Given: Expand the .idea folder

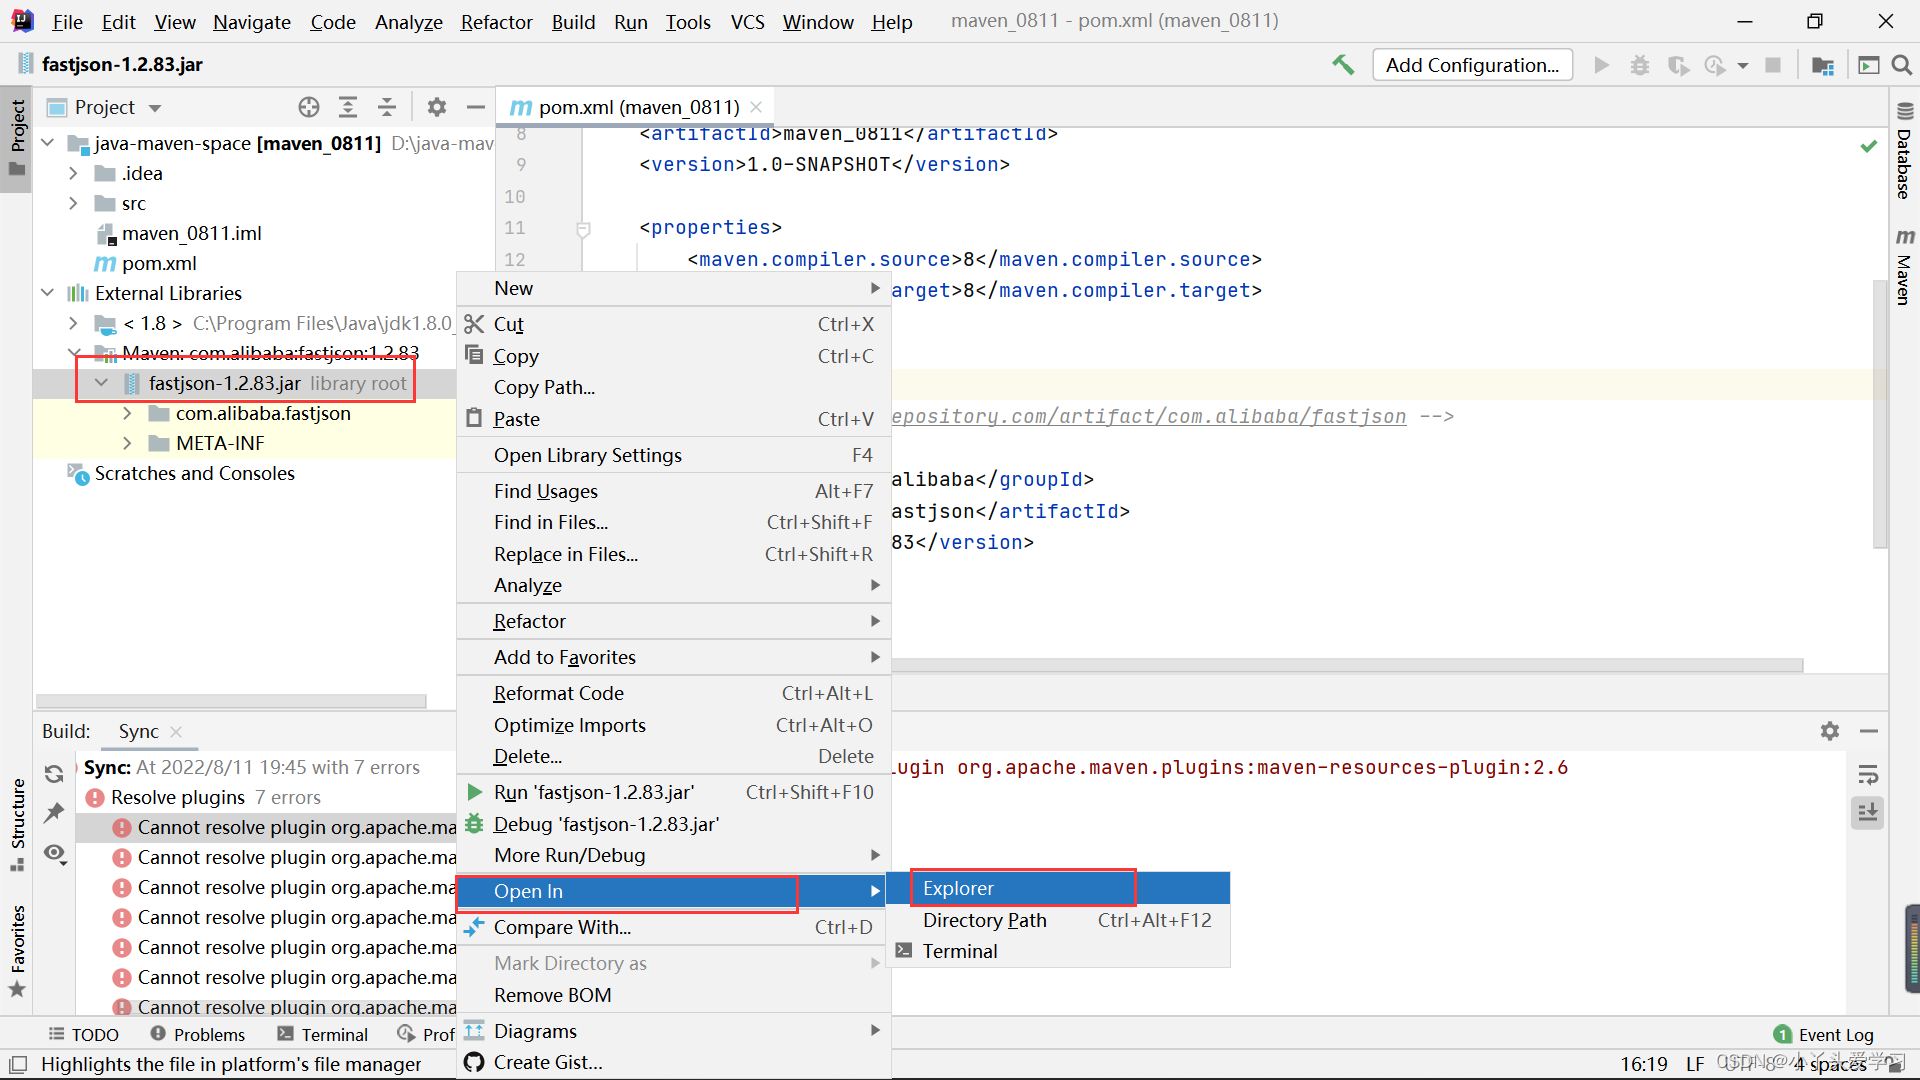Looking at the screenshot, I should point(73,173).
